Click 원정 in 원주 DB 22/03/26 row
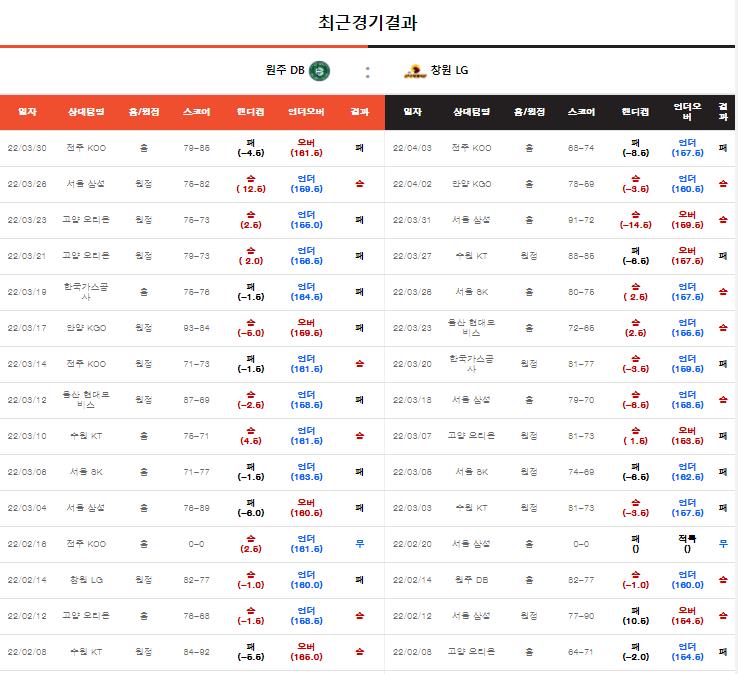Screen dimensions: 738x674 [144, 184]
